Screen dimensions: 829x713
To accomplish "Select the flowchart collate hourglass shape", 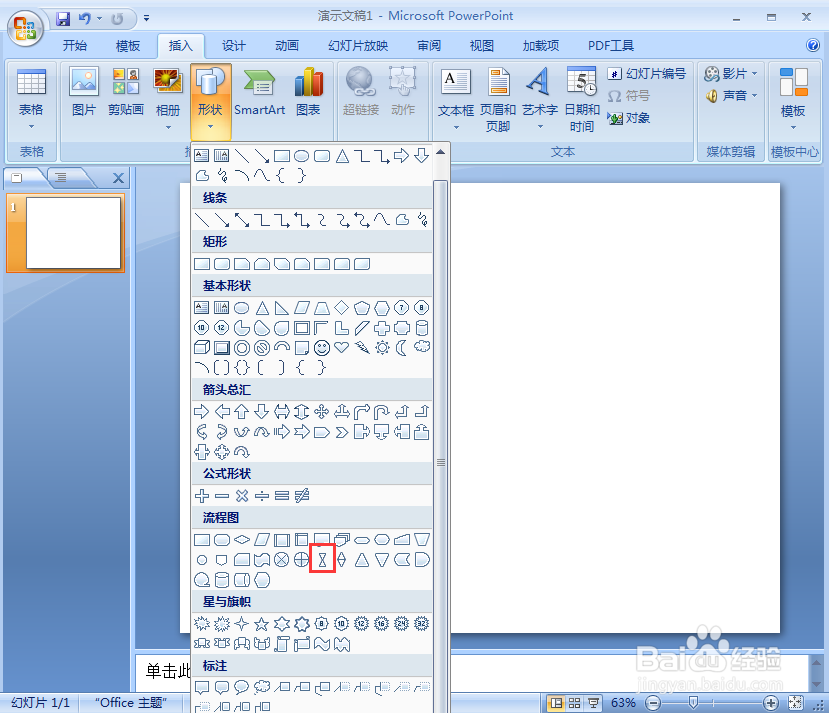I will [322, 559].
